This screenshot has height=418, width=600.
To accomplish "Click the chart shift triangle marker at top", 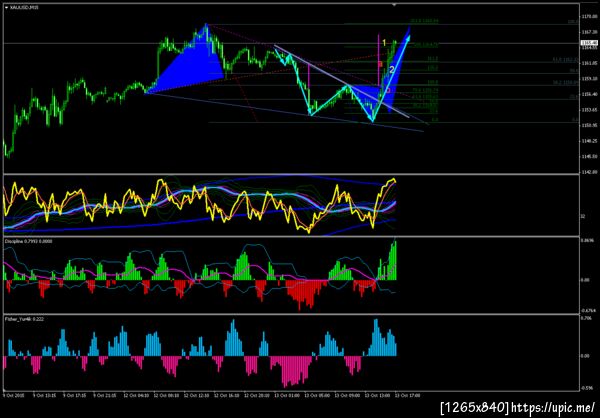I will tap(394, 5).
